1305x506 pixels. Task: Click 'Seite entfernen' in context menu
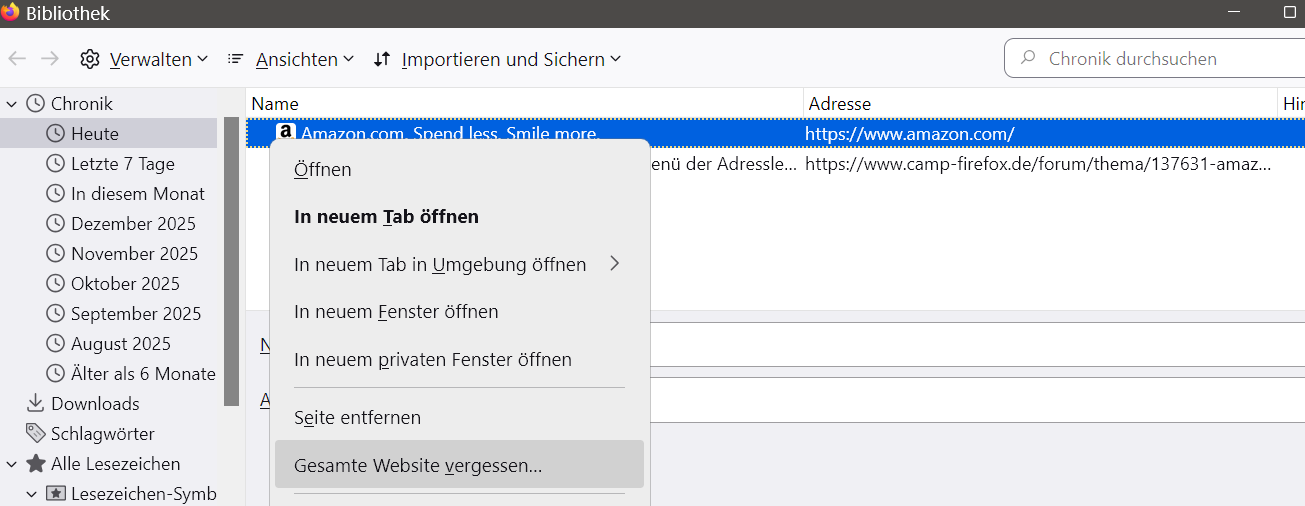tap(357, 417)
